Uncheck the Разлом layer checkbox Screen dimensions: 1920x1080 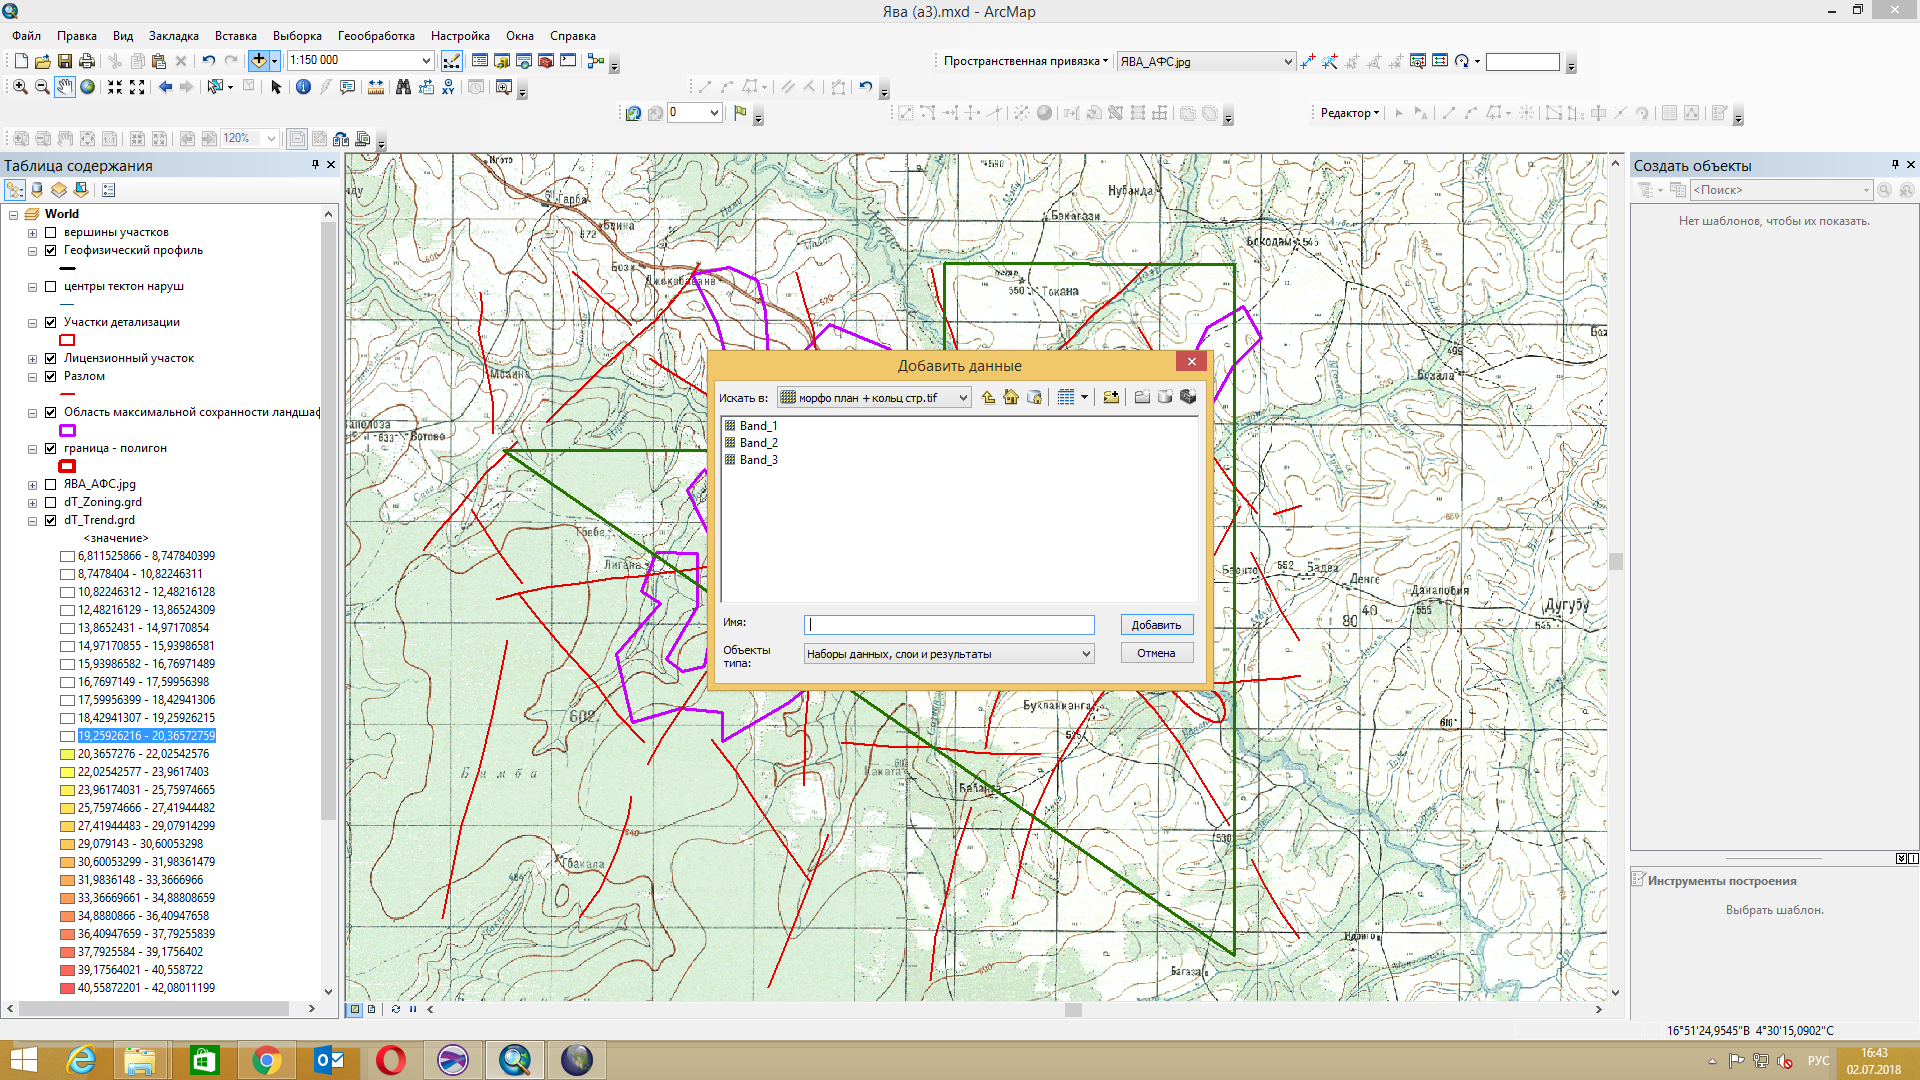point(51,376)
